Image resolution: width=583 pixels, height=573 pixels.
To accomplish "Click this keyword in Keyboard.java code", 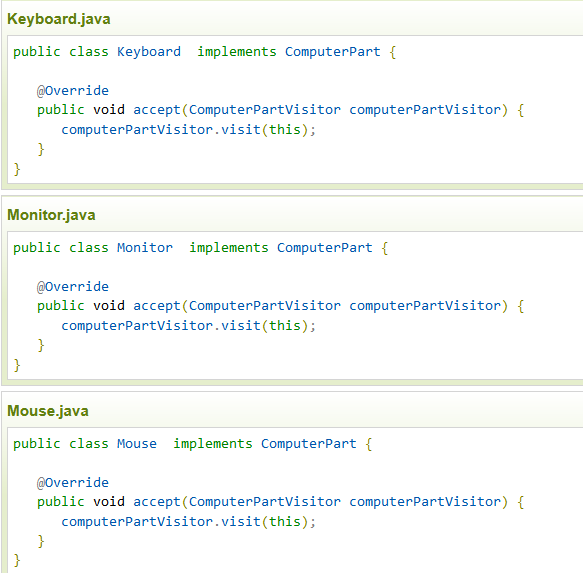I will coord(285,130).
